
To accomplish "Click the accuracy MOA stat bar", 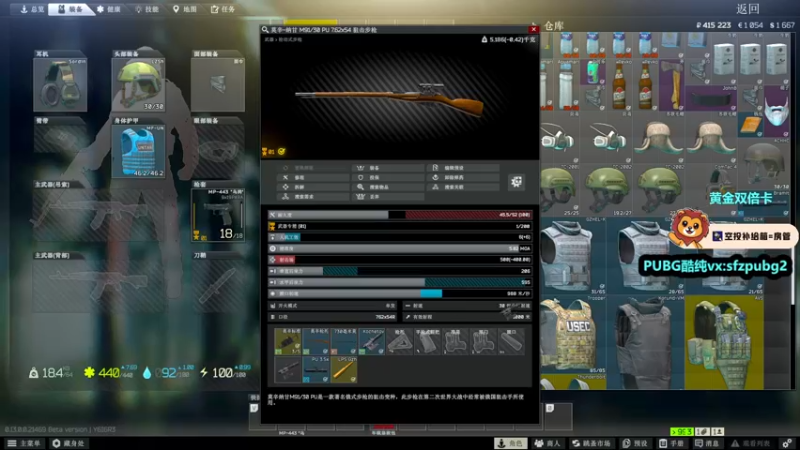I will (400, 248).
